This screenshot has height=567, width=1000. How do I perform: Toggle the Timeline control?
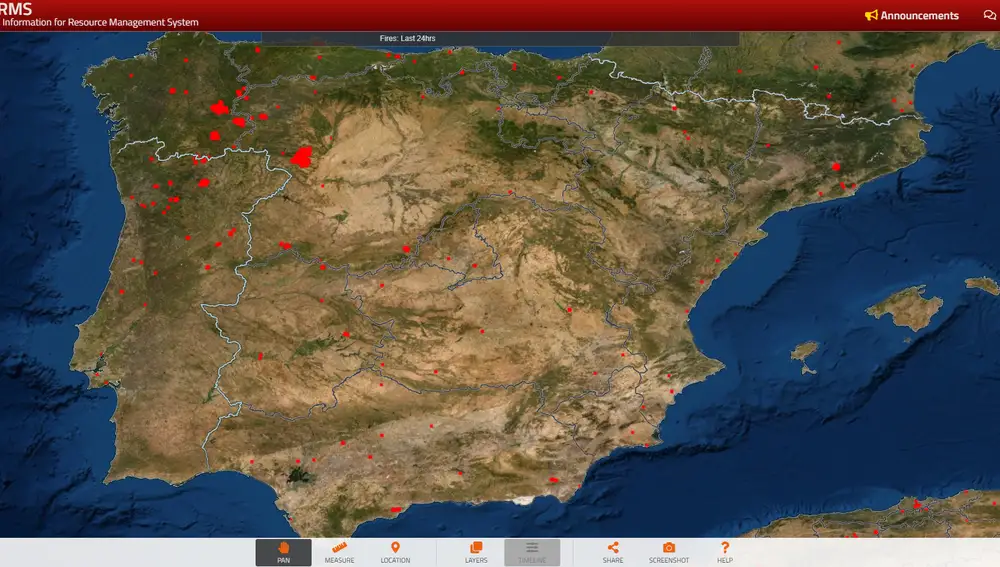pos(532,552)
